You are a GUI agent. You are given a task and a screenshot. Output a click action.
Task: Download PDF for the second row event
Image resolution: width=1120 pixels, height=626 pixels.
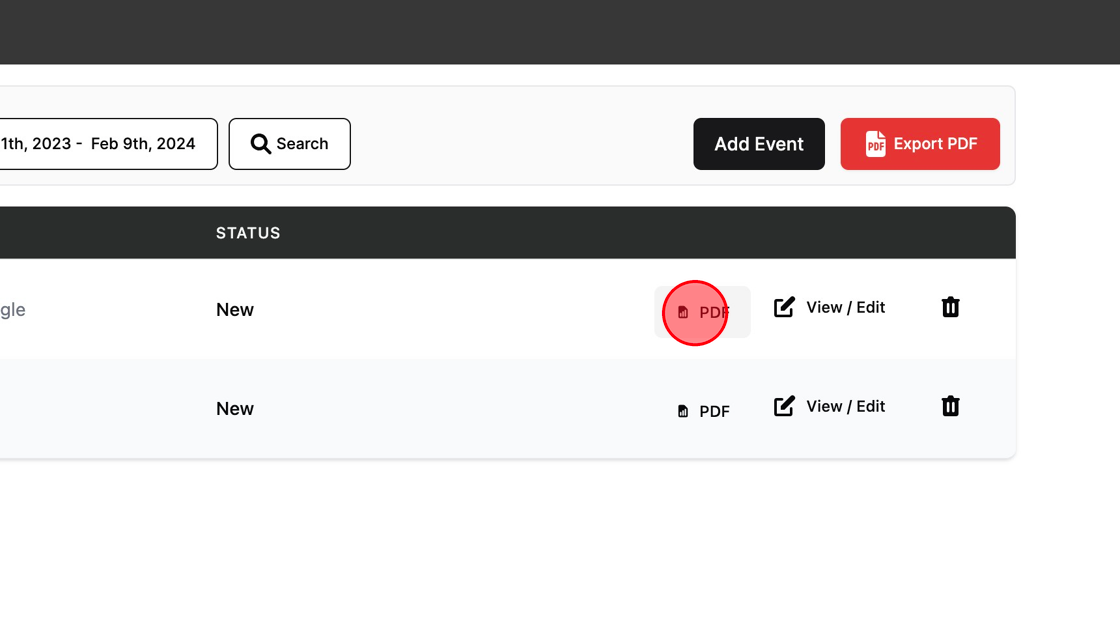(x=703, y=411)
